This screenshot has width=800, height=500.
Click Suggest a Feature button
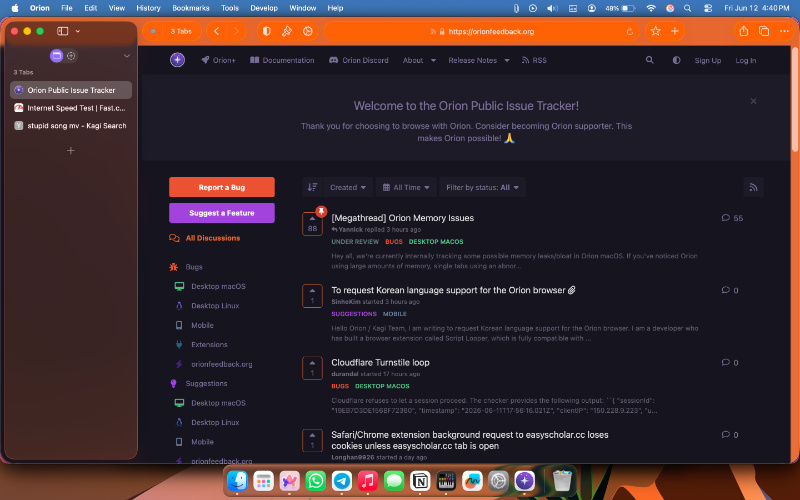(222, 213)
